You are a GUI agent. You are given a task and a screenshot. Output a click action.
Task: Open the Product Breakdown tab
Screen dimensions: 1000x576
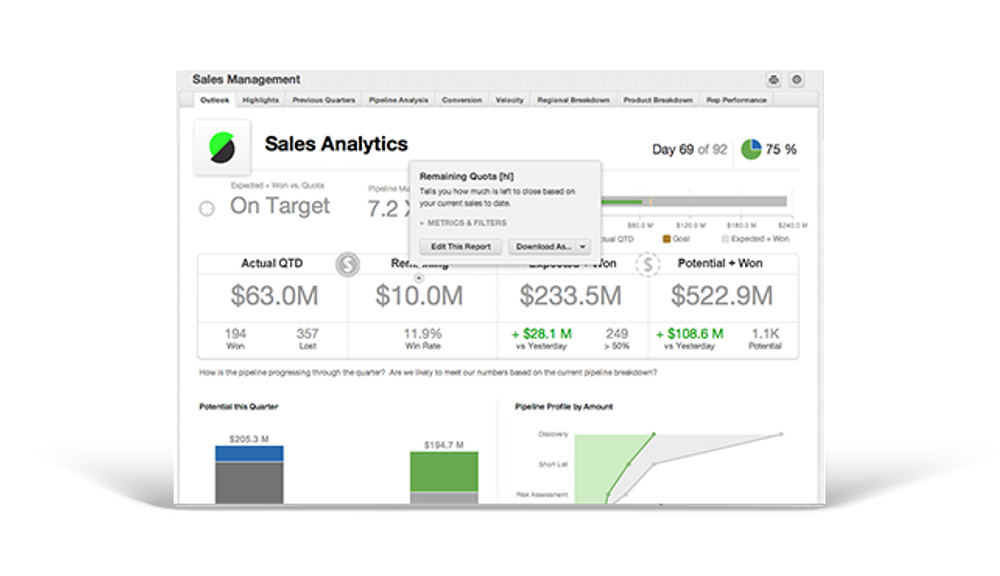tap(658, 100)
